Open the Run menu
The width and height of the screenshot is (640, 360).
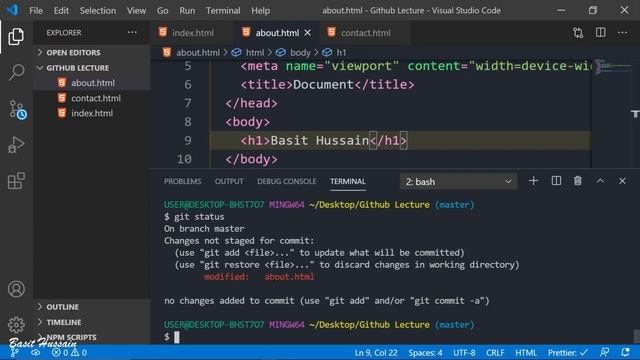[187, 11]
